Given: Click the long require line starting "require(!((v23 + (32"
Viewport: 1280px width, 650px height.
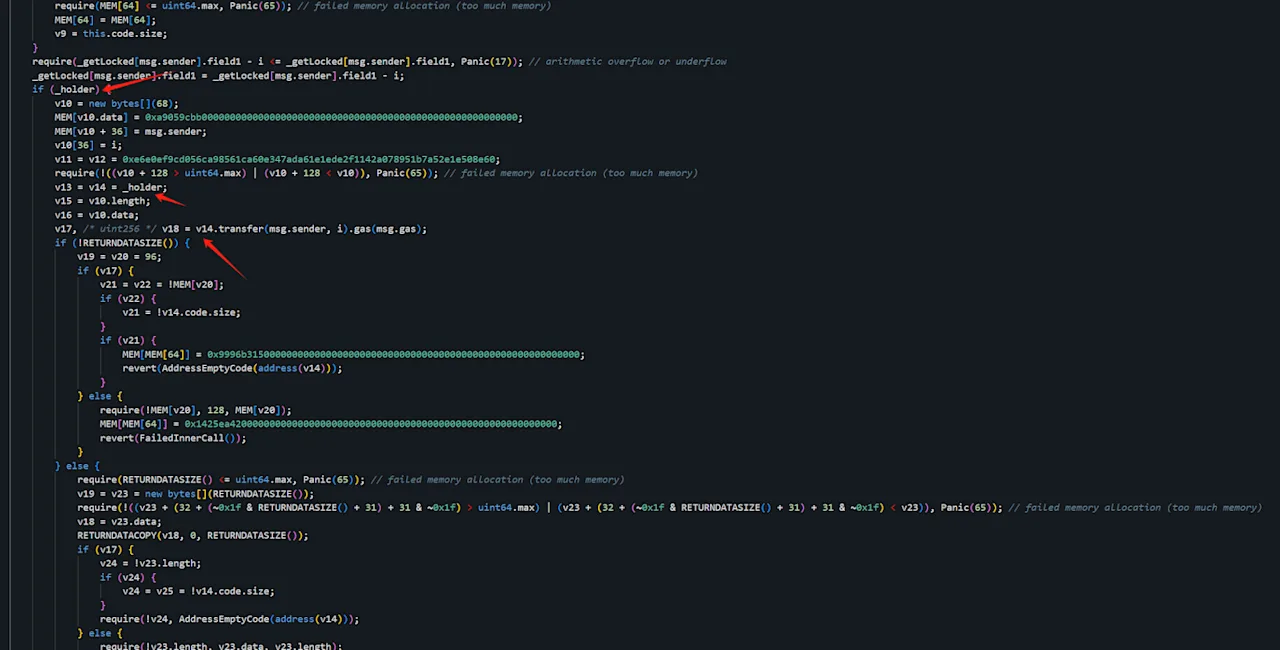Looking at the screenshot, I should click(669, 509).
